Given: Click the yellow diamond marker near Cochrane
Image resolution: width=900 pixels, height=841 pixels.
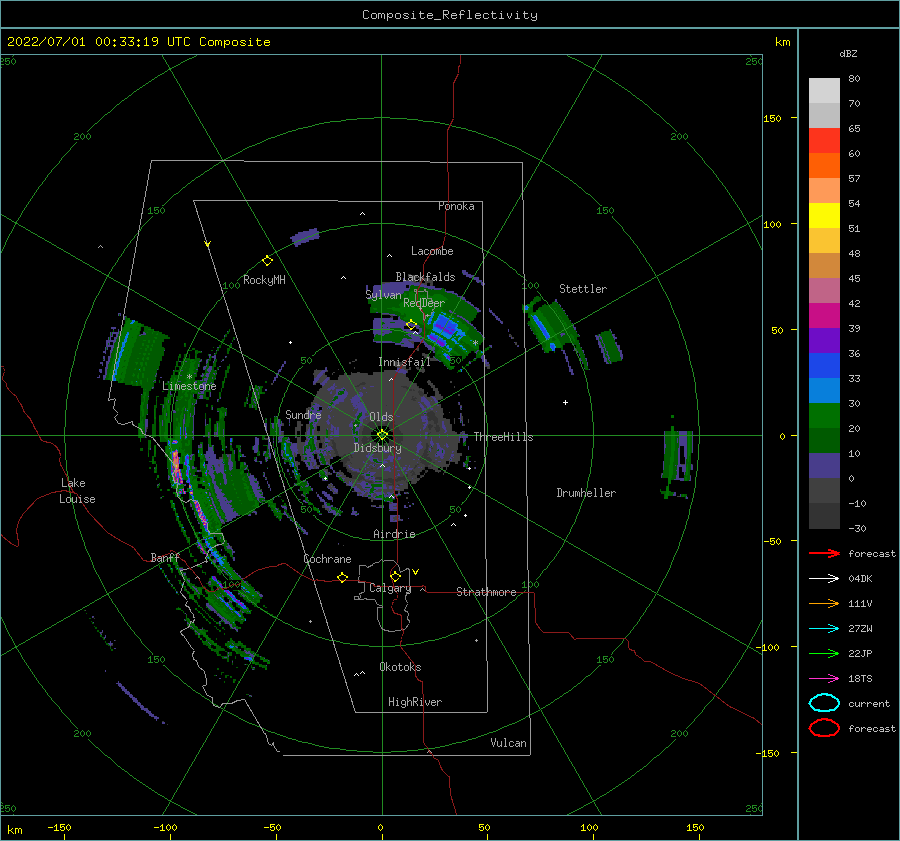Looking at the screenshot, I should (x=342, y=577).
